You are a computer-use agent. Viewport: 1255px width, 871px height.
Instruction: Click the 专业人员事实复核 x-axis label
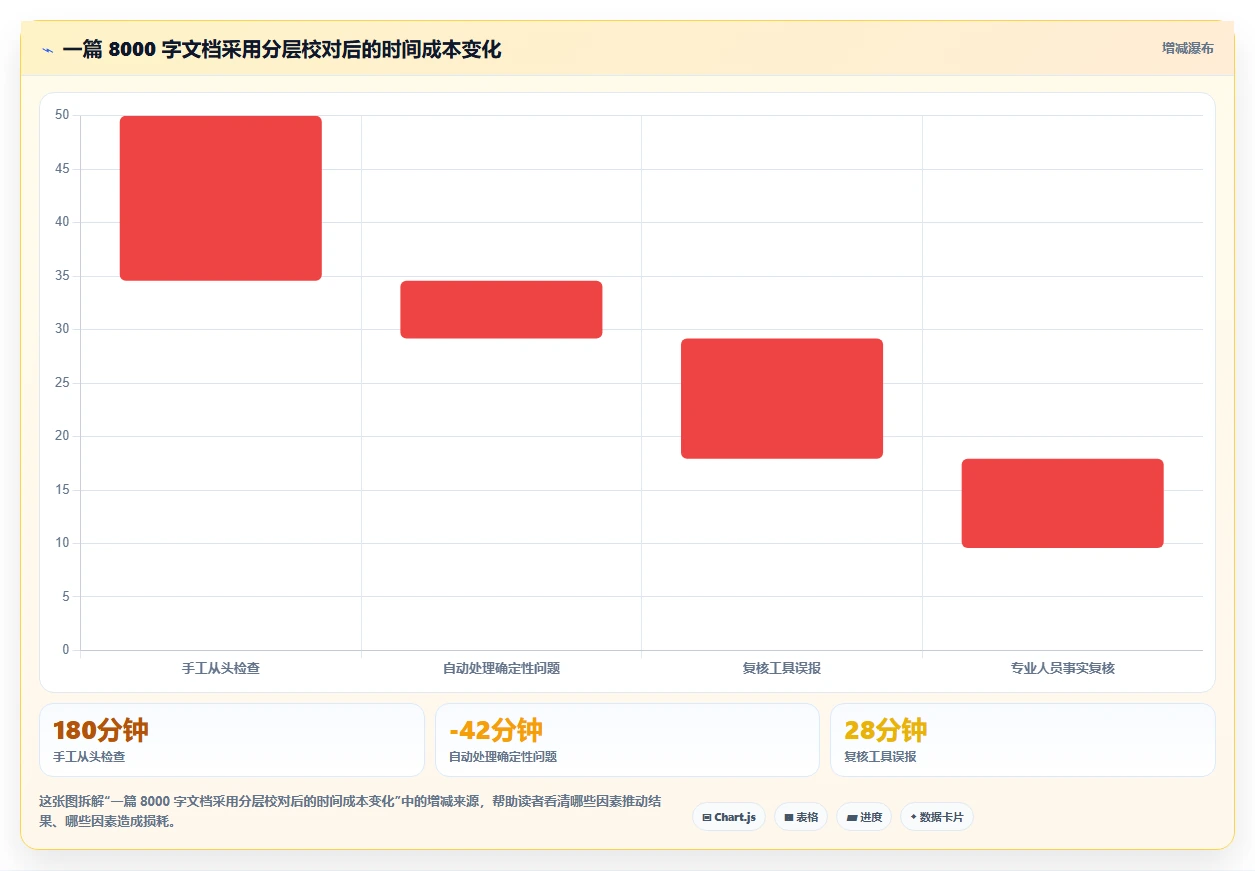tap(1062, 668)
